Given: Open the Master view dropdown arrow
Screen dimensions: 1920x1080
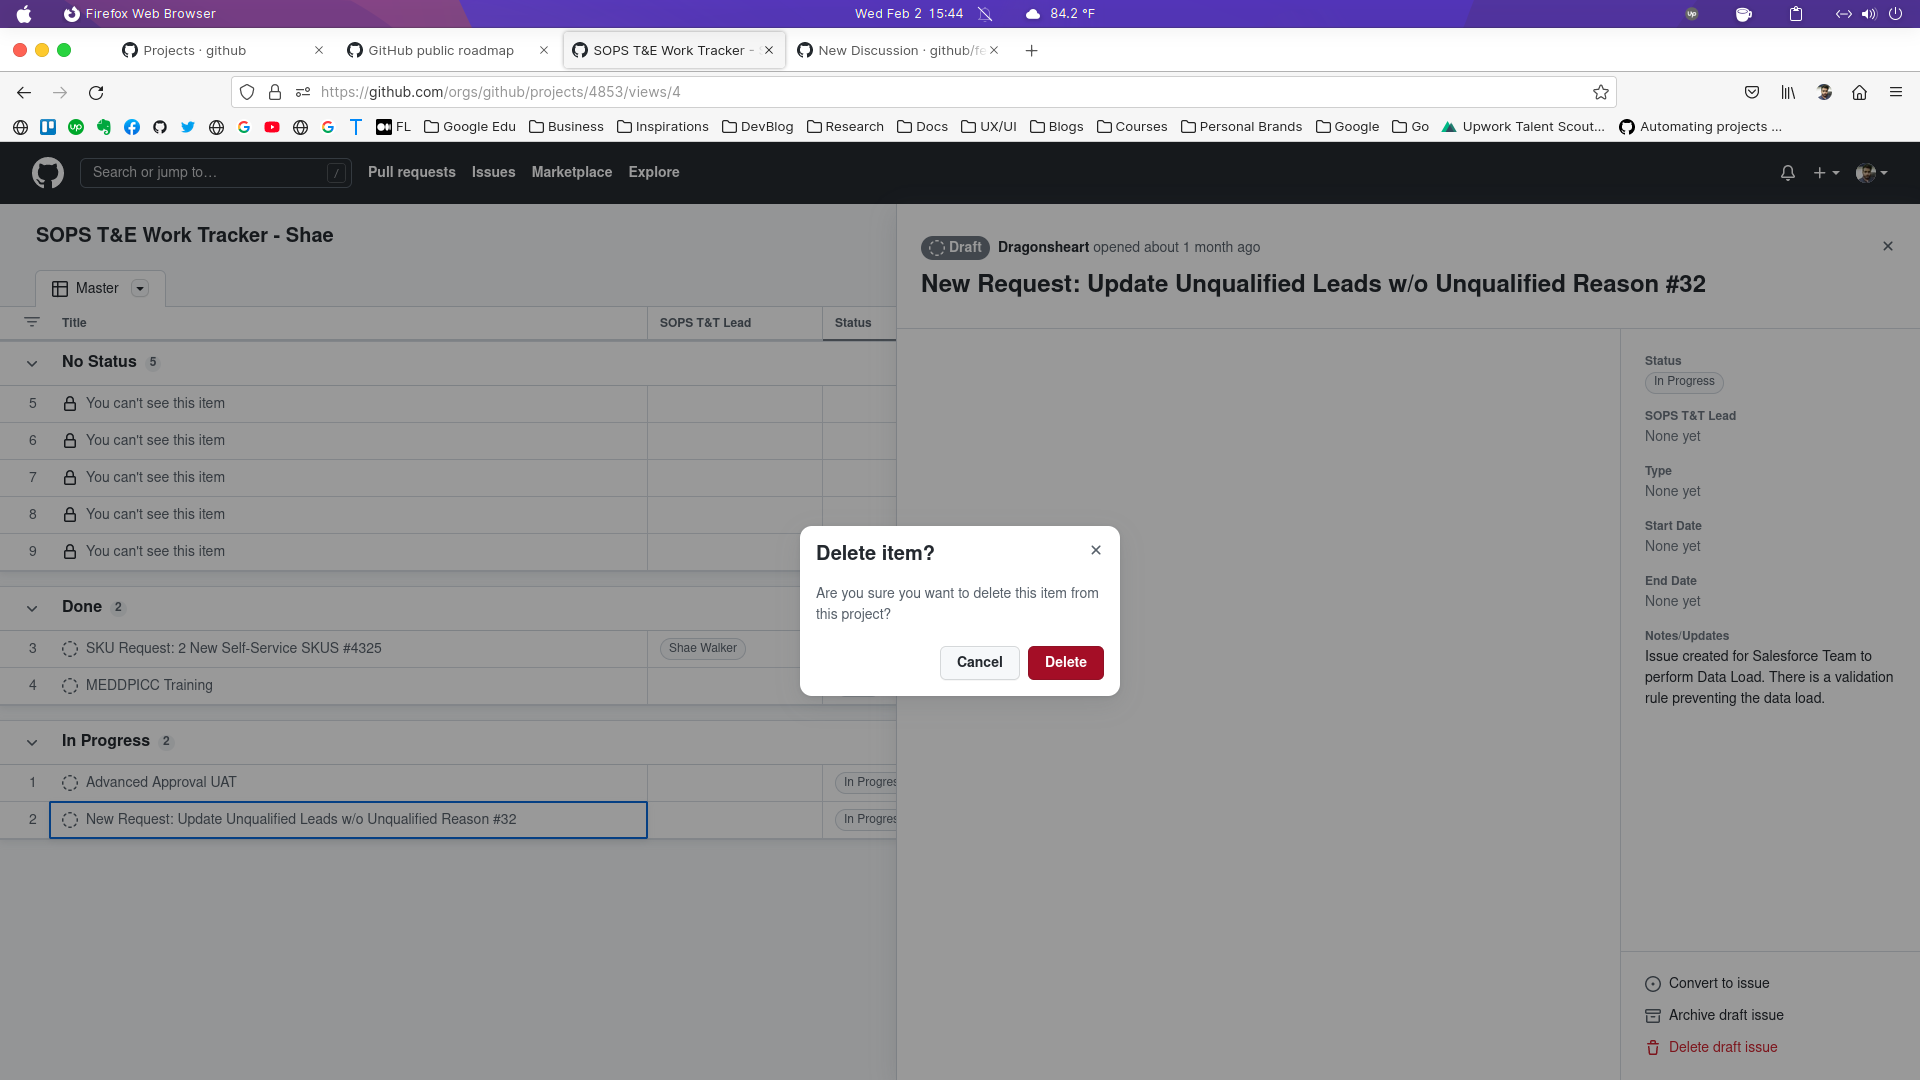Looking at the screenshot, I should [x=140, y=289].
